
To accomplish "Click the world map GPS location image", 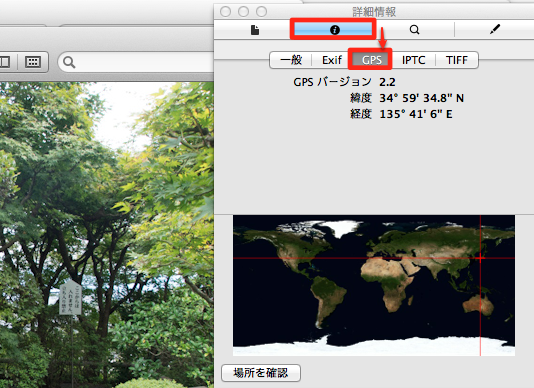I will [374, 285].
